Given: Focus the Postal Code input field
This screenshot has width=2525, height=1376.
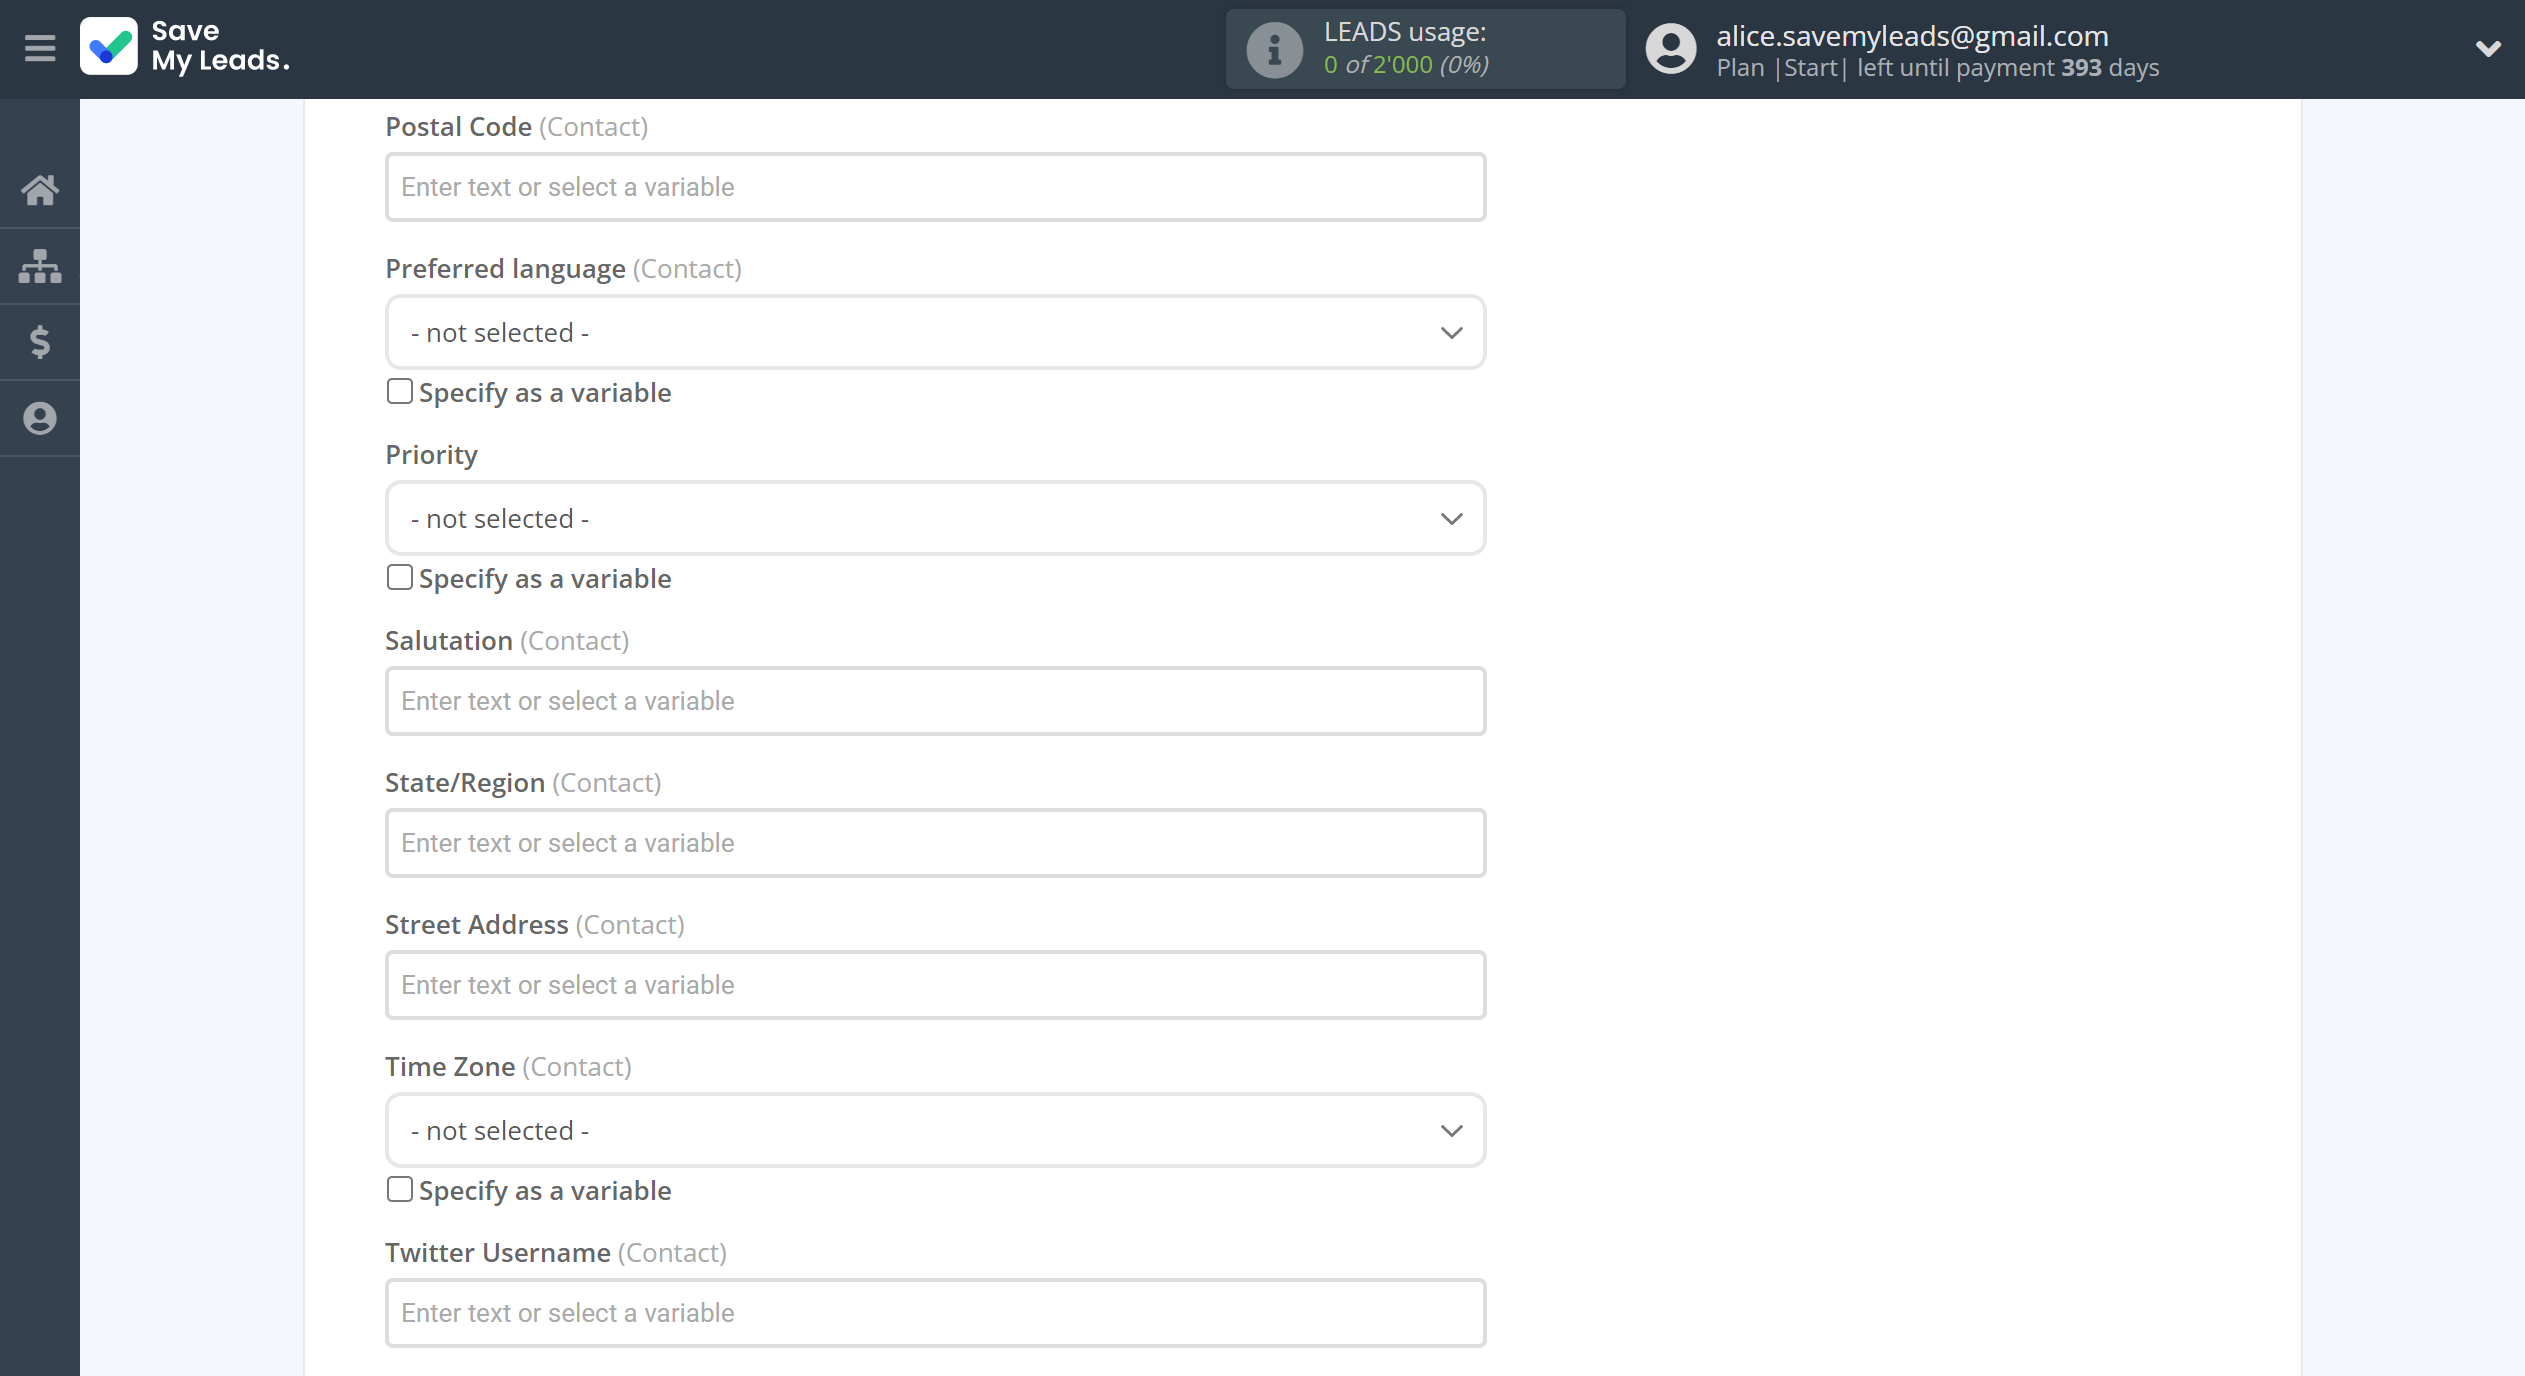Looking at the screenshot, I should pos(935,187).
